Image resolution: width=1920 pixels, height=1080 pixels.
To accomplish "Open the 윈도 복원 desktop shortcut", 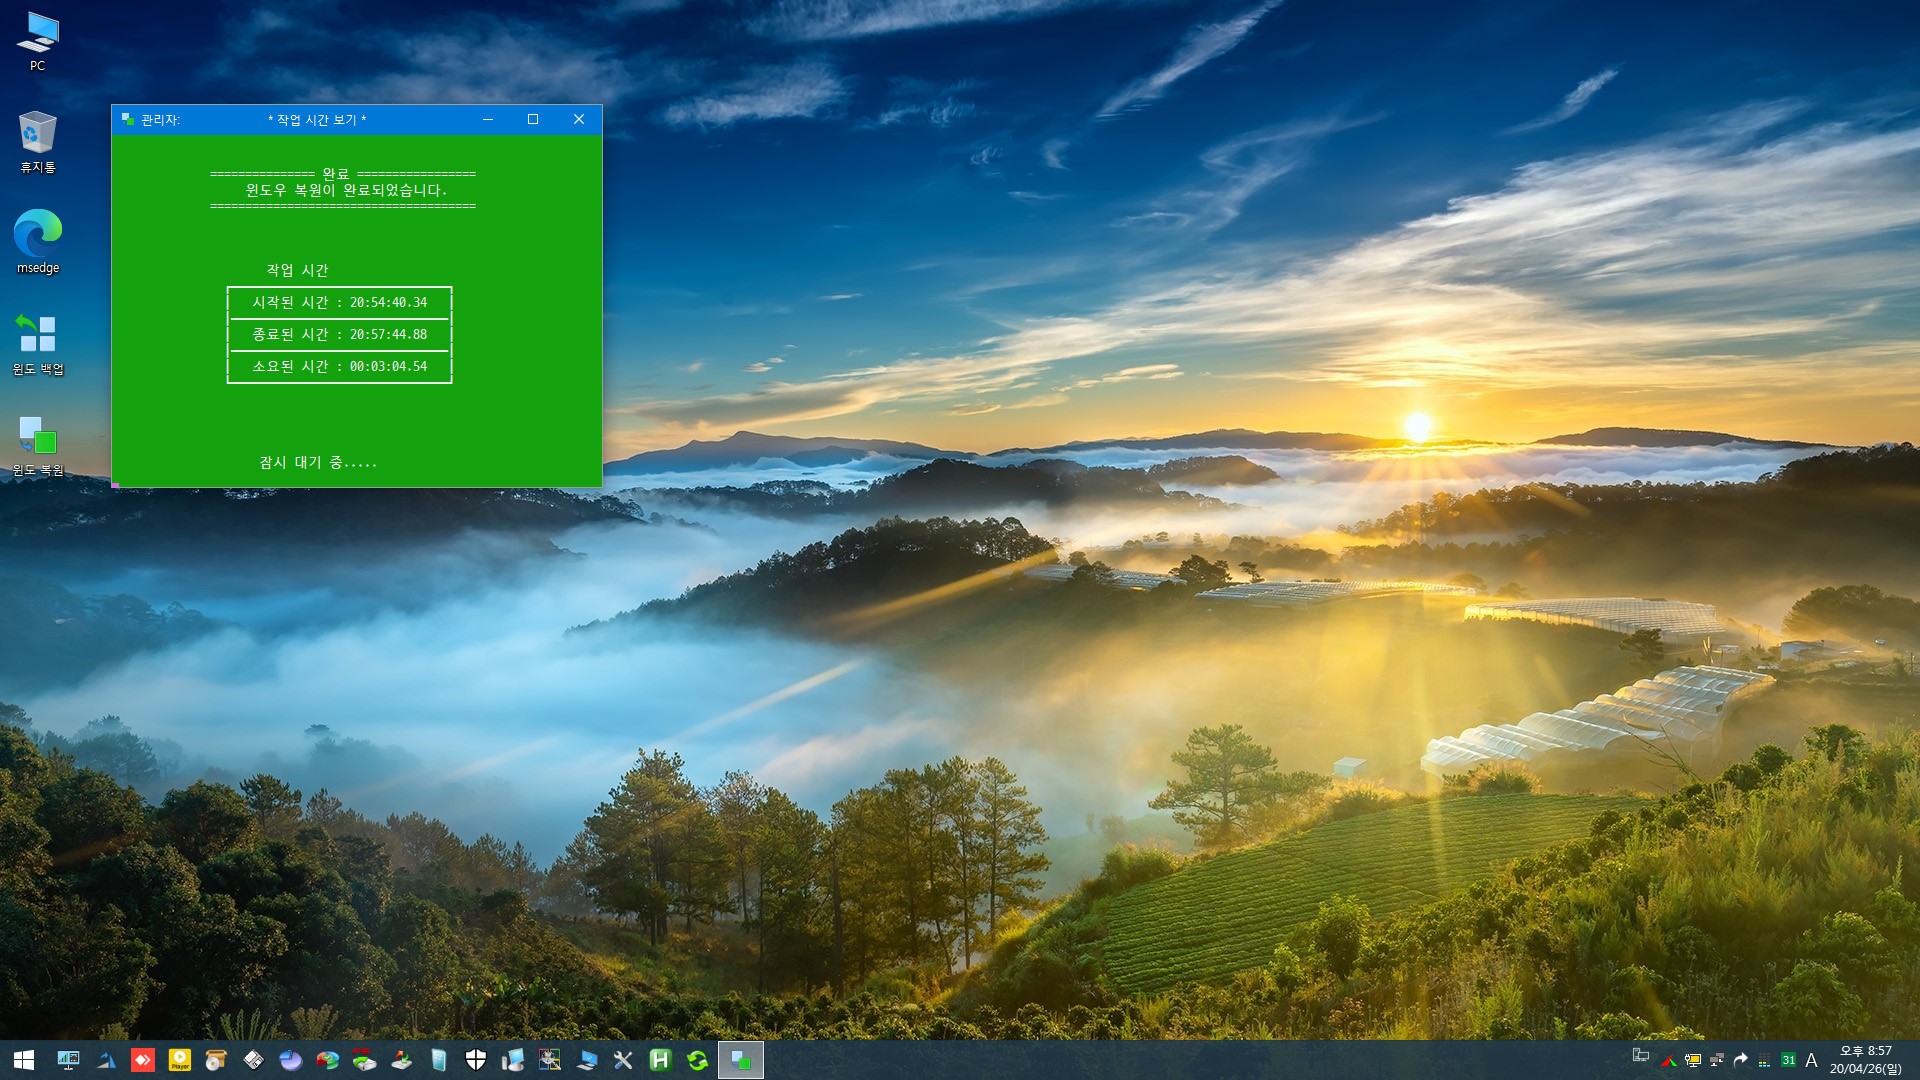I will pyautogui.click(x=38, y=445).
